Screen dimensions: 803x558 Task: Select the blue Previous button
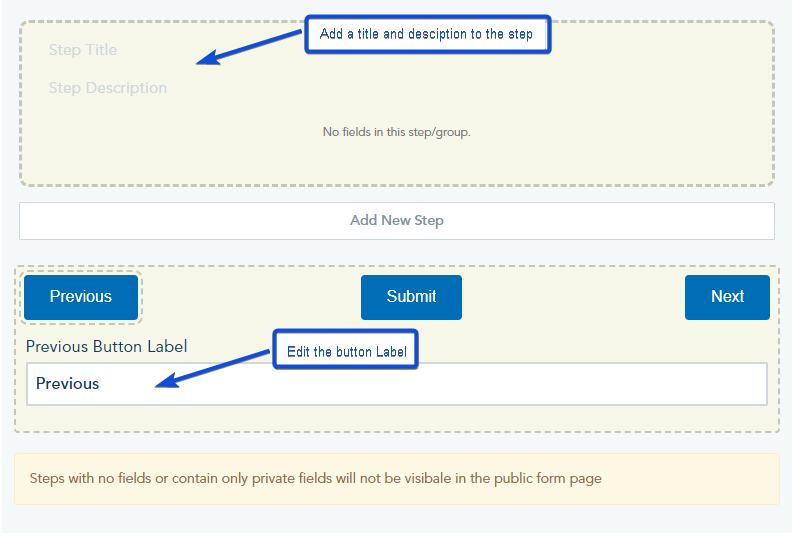click(81, 297)
